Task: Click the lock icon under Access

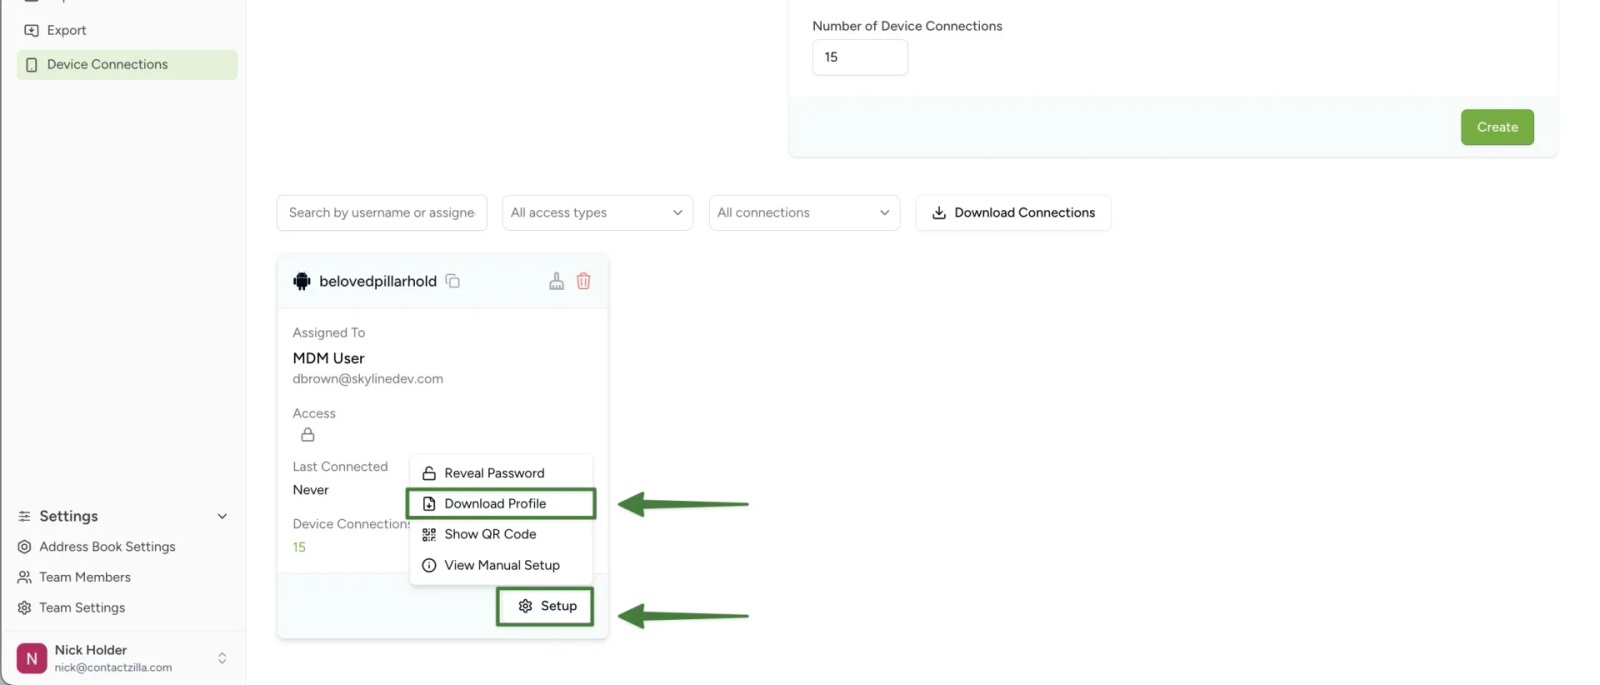Action: (x=307, y=434)
